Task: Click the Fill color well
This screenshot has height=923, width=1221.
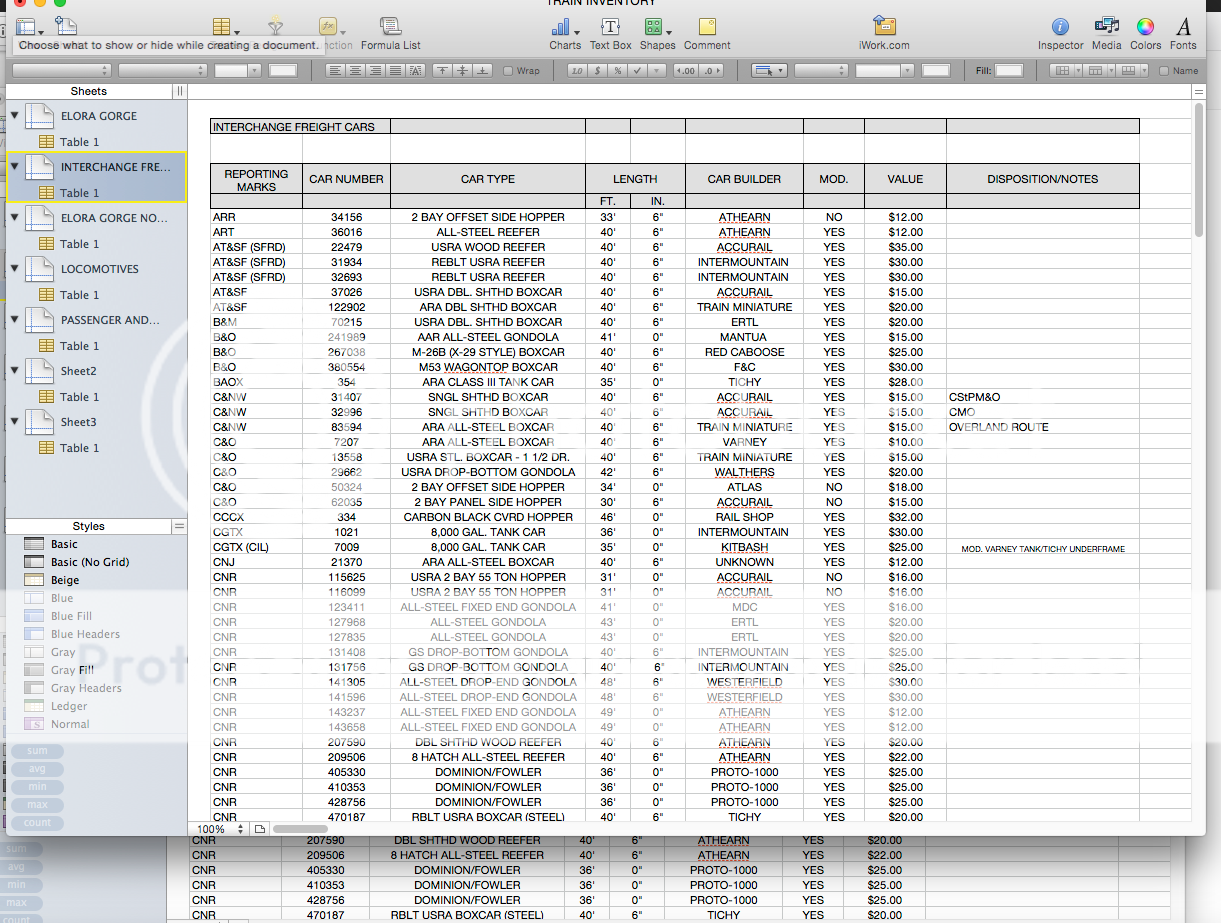Action: pyautogui.click(x=1009, y=70)
